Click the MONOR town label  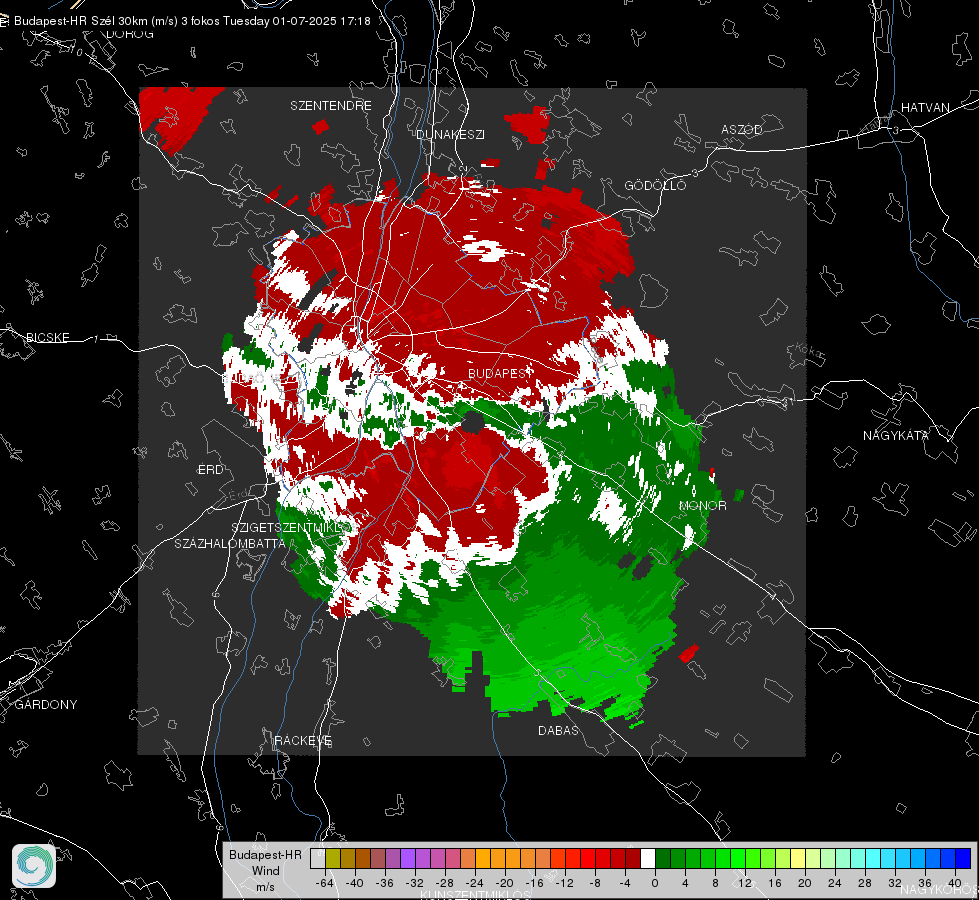(x=702, y=505)
